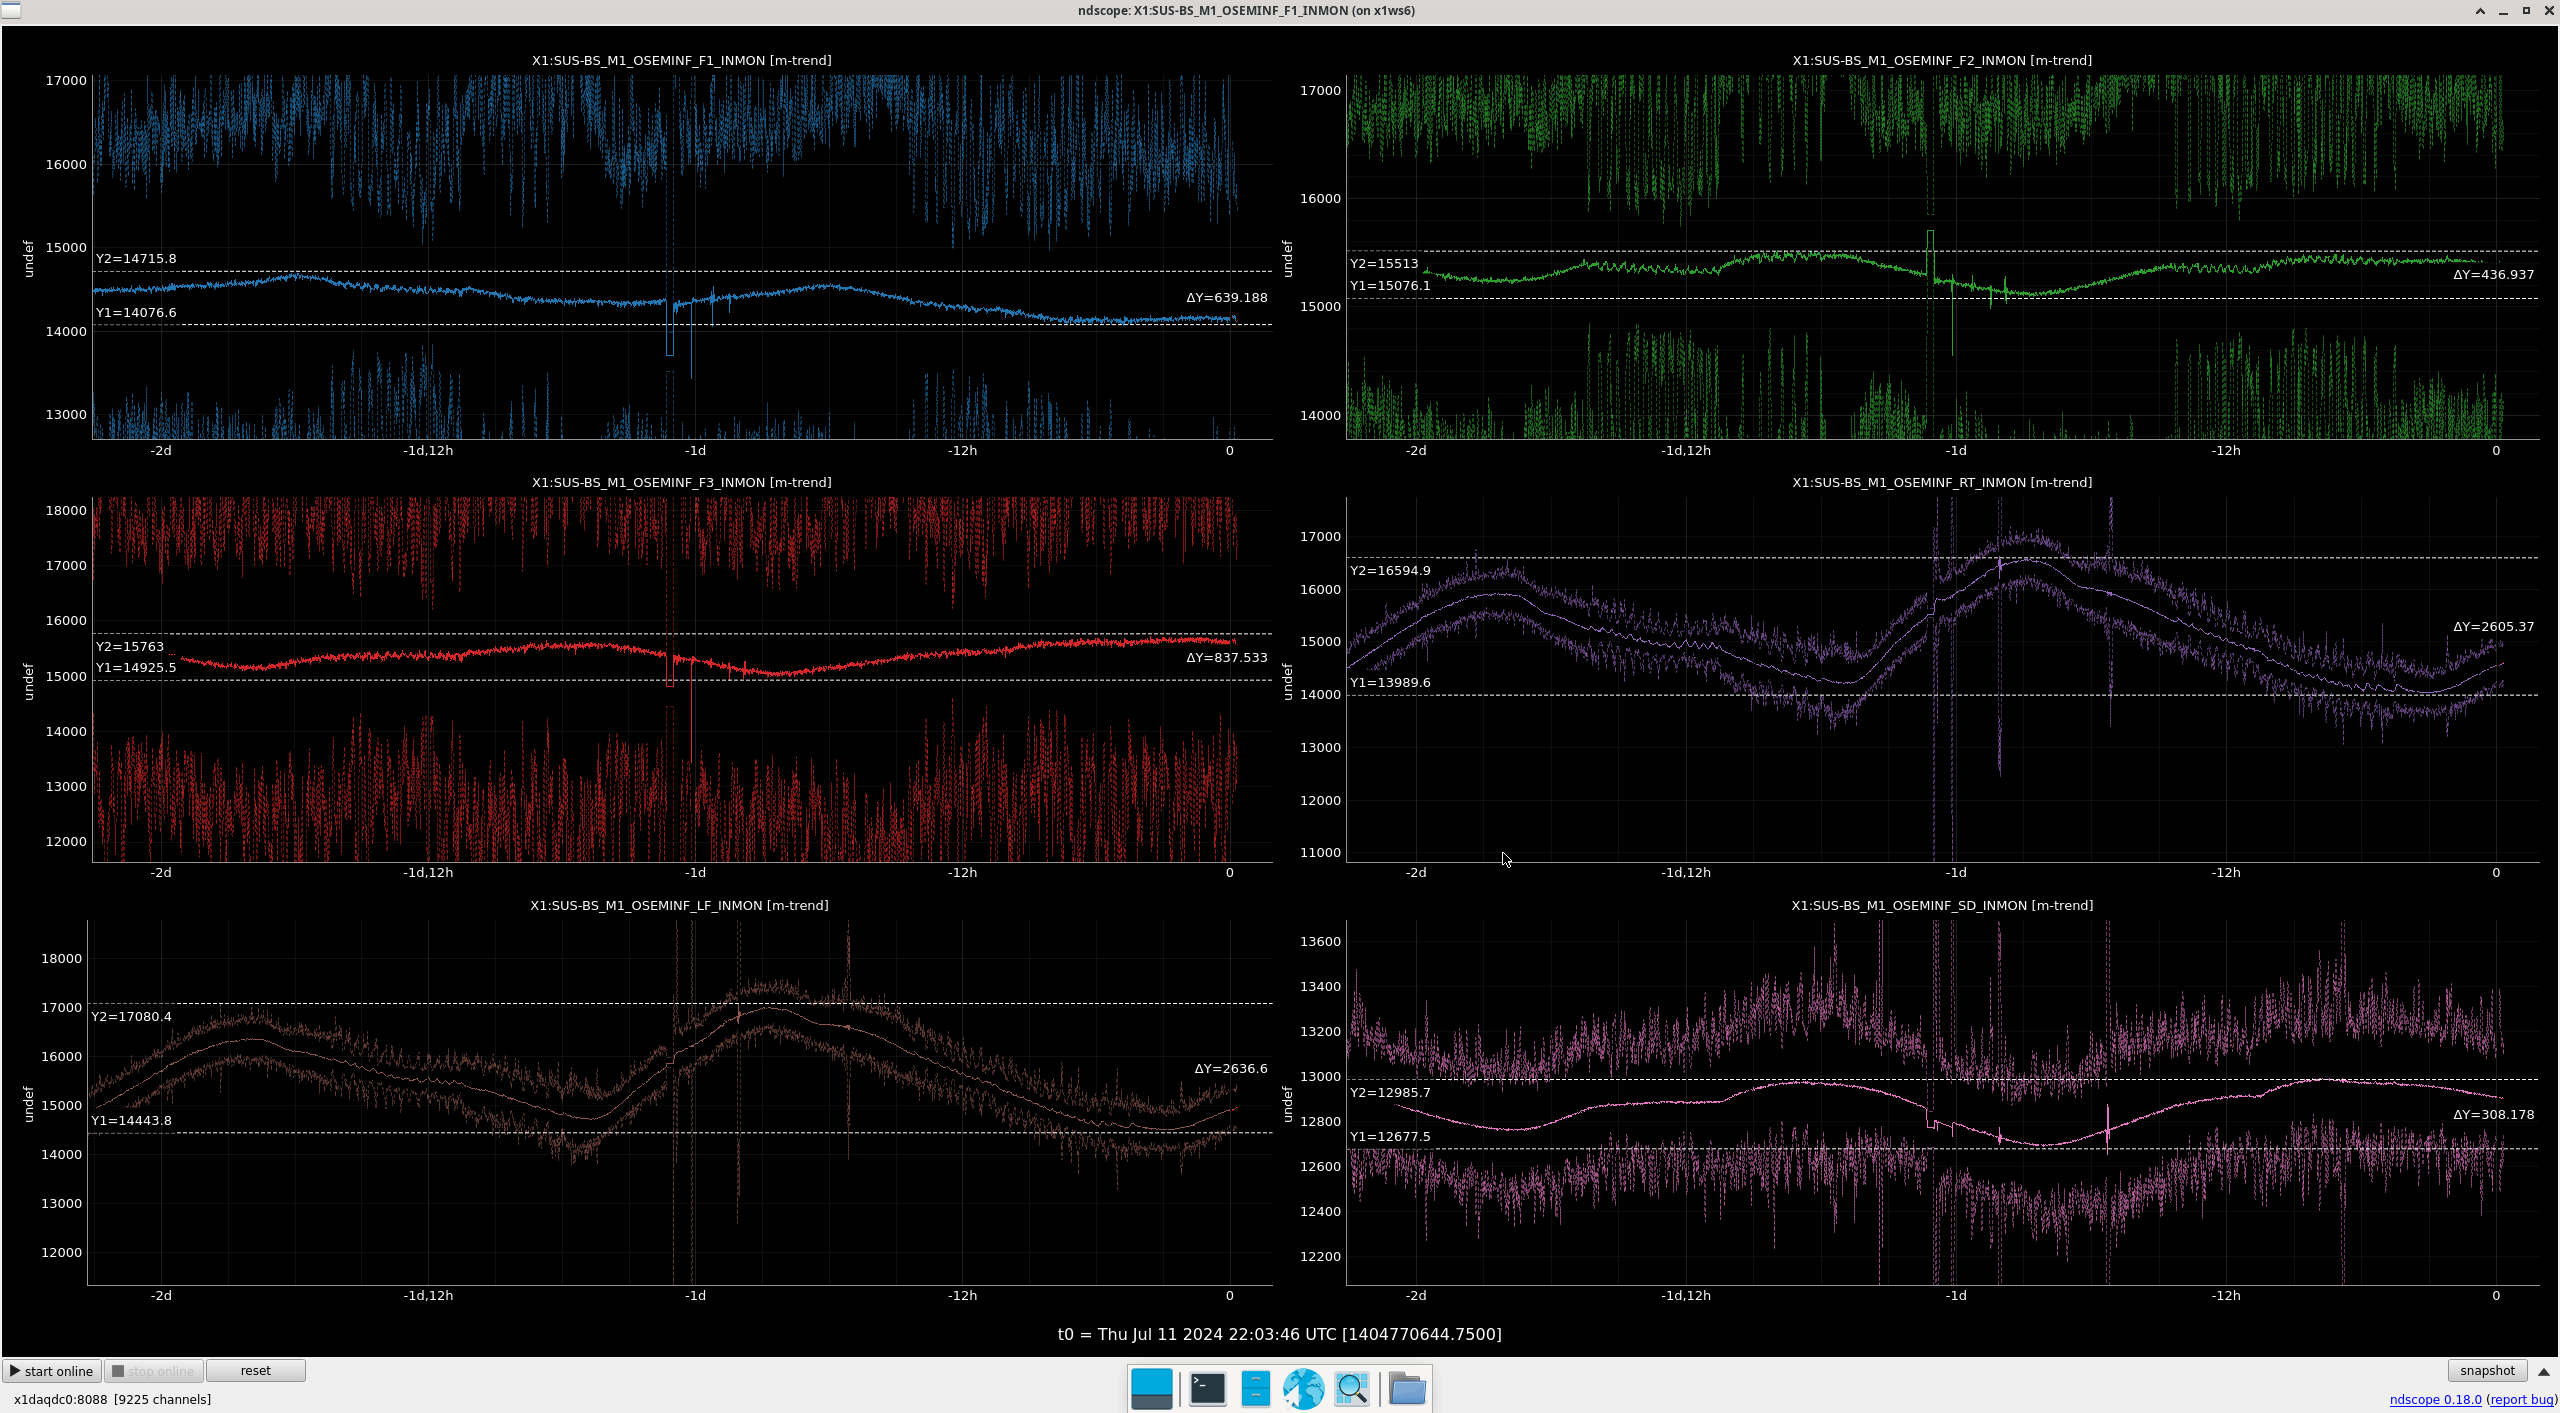This screenshot has height=1413, width=2560.
Task: Select the Y1=12677.5 cursor in SD plot
Action: pyautogui.click(x=1390, y=1136)
